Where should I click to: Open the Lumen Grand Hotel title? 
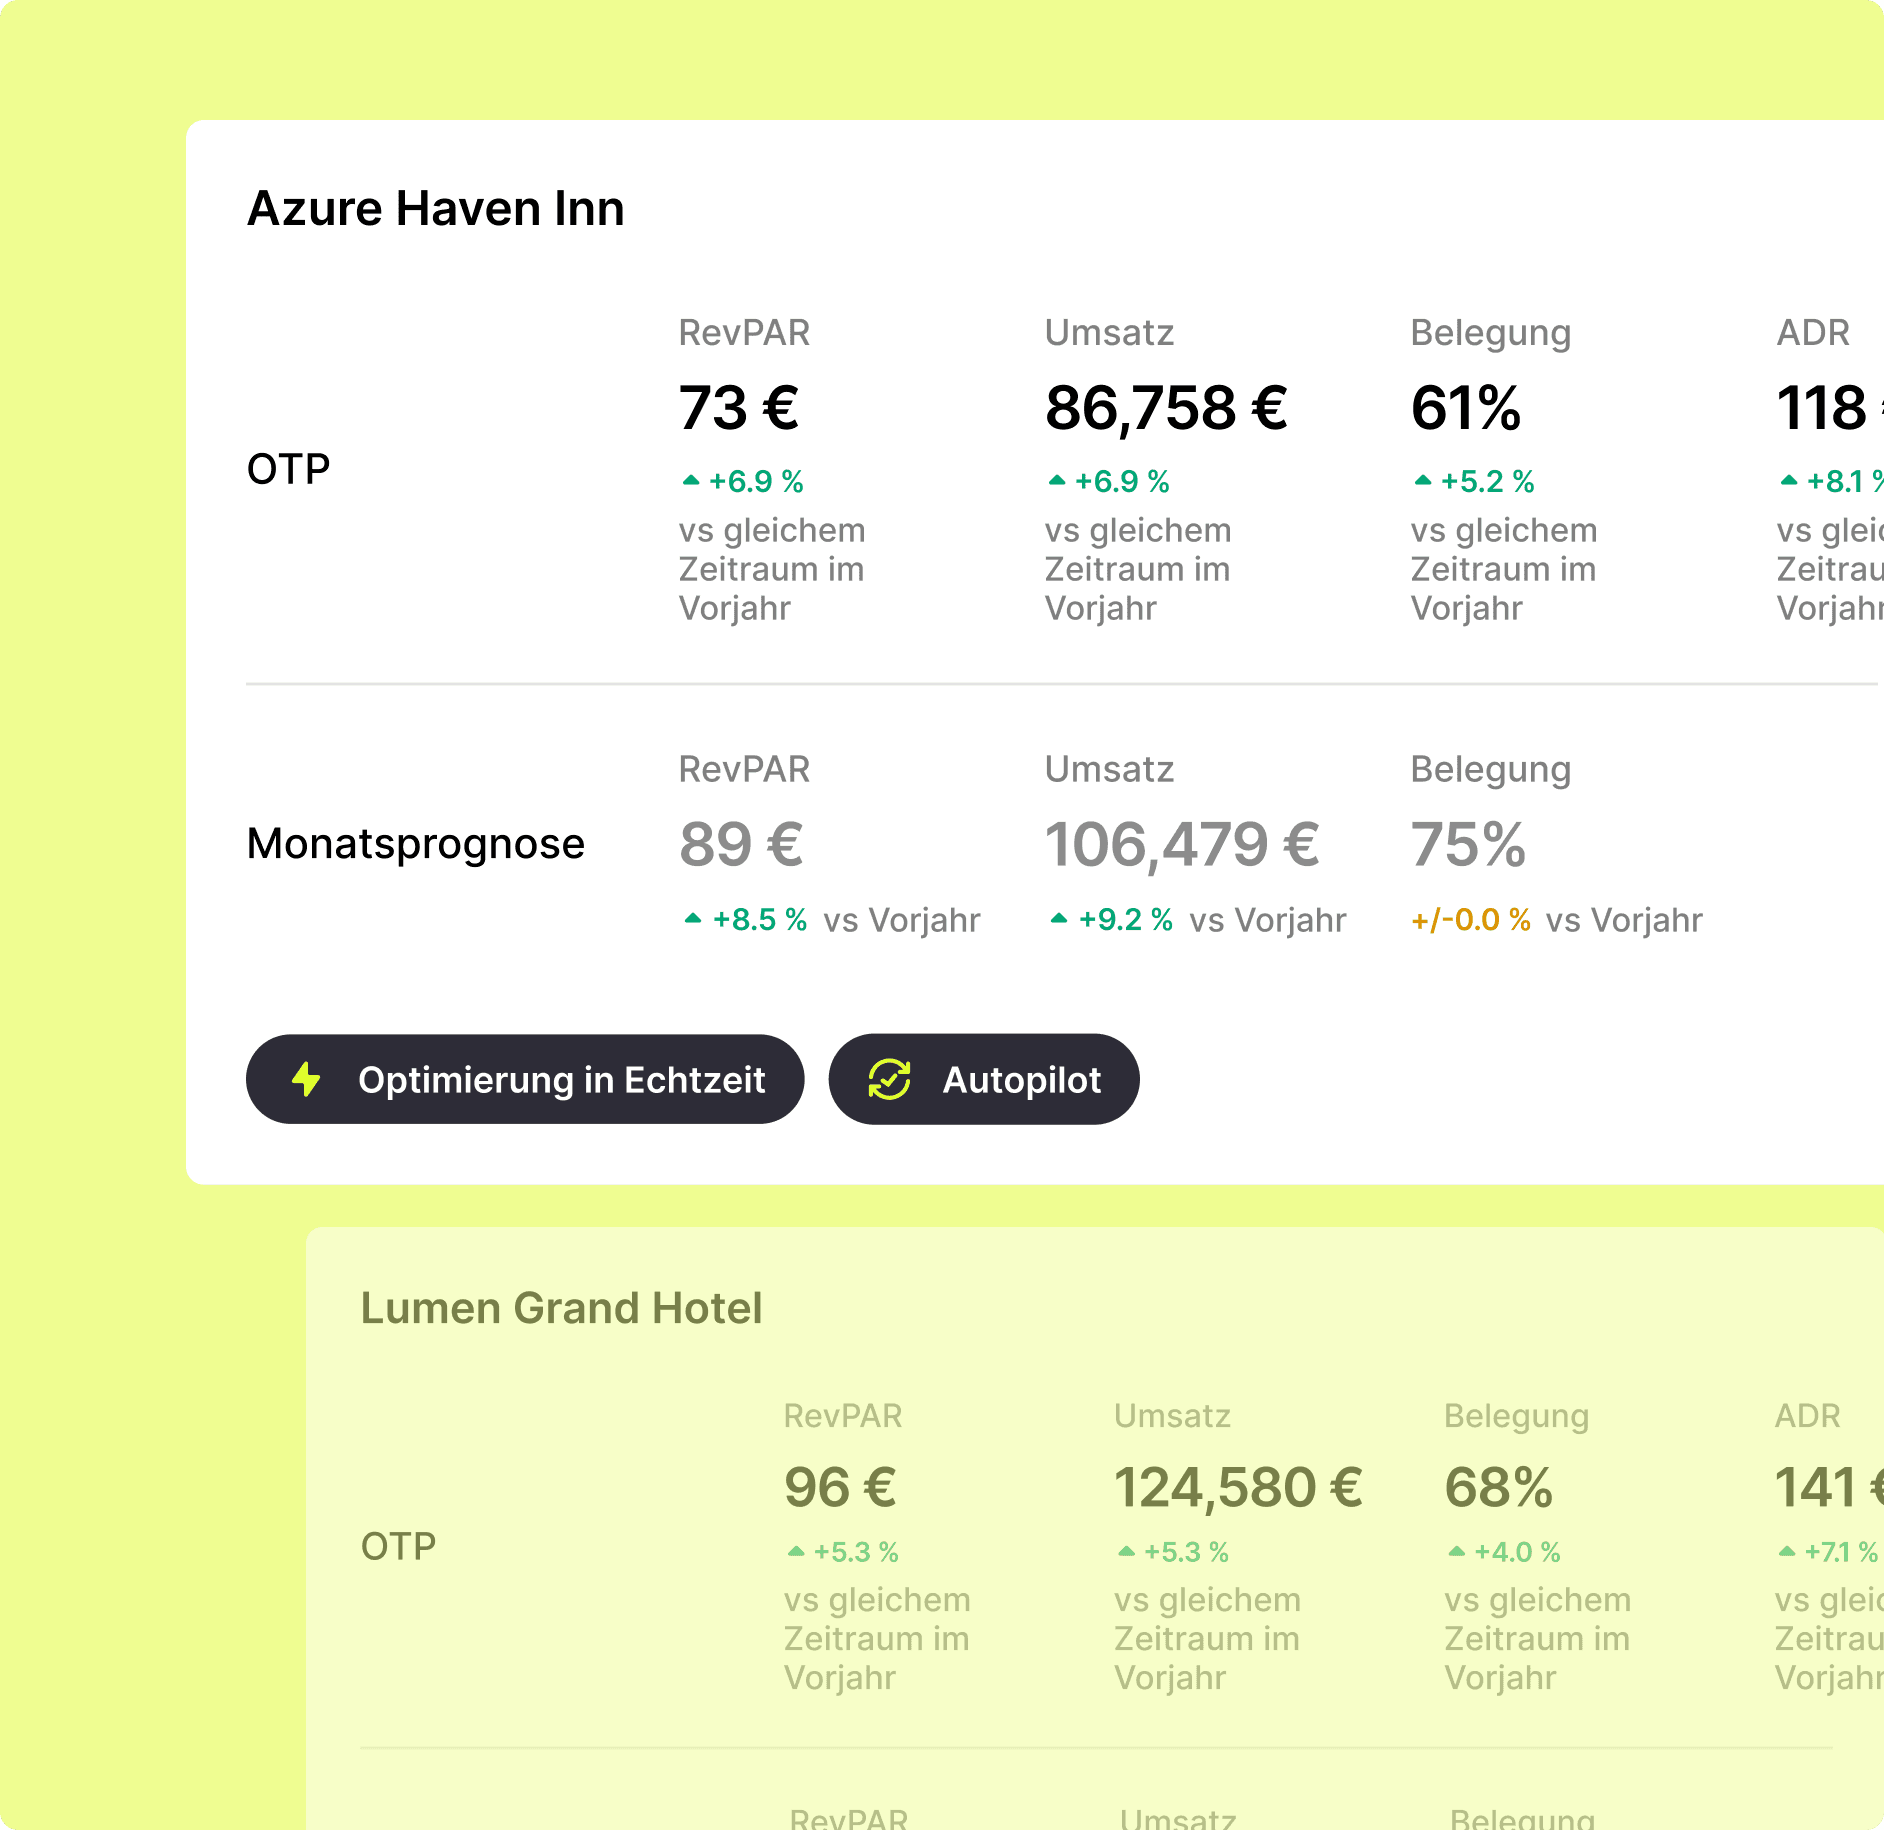click(x=561, y=1308)
